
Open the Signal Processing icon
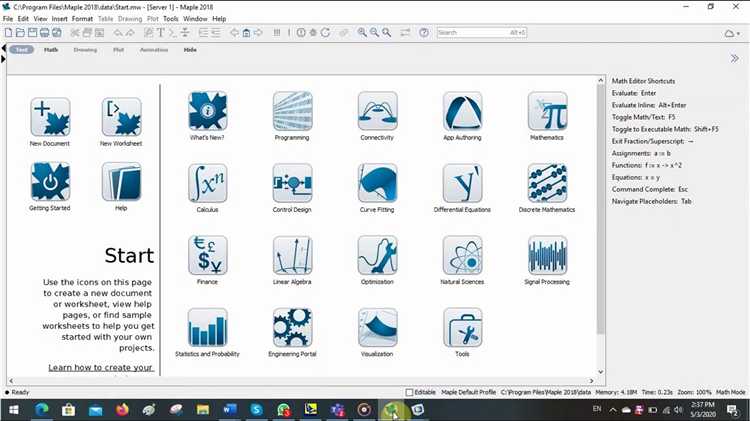(547, 255)
